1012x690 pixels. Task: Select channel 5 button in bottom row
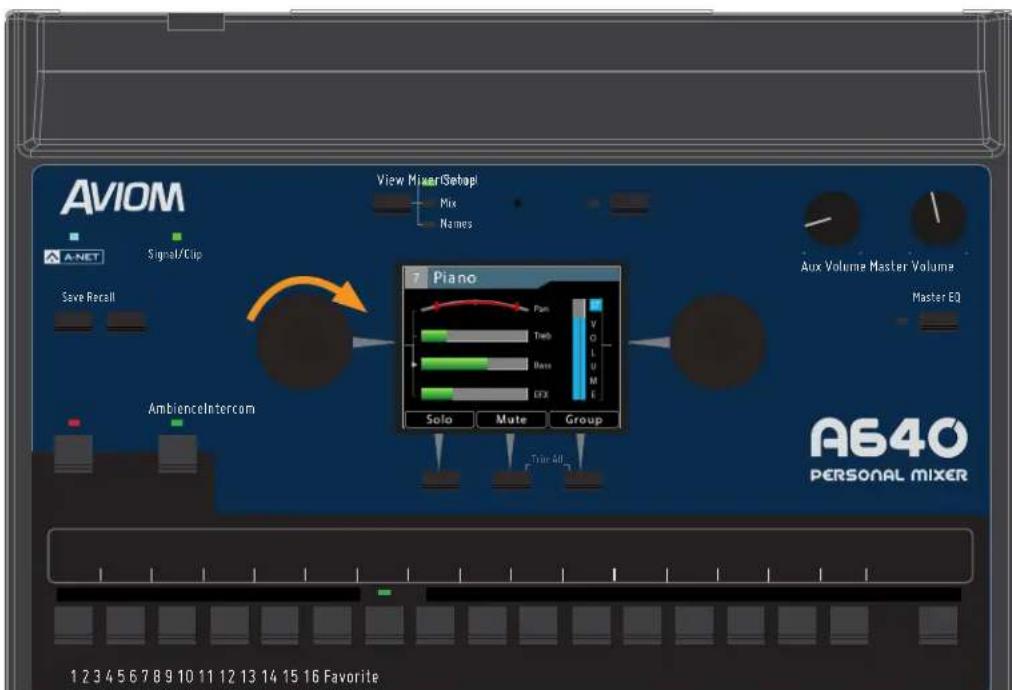pos(280,625)
